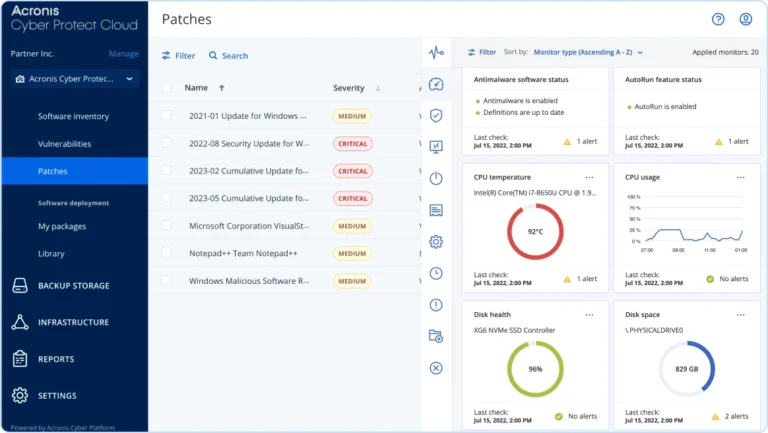
Task: Select Patches in sidebar
Action: (x=75, y=171)
